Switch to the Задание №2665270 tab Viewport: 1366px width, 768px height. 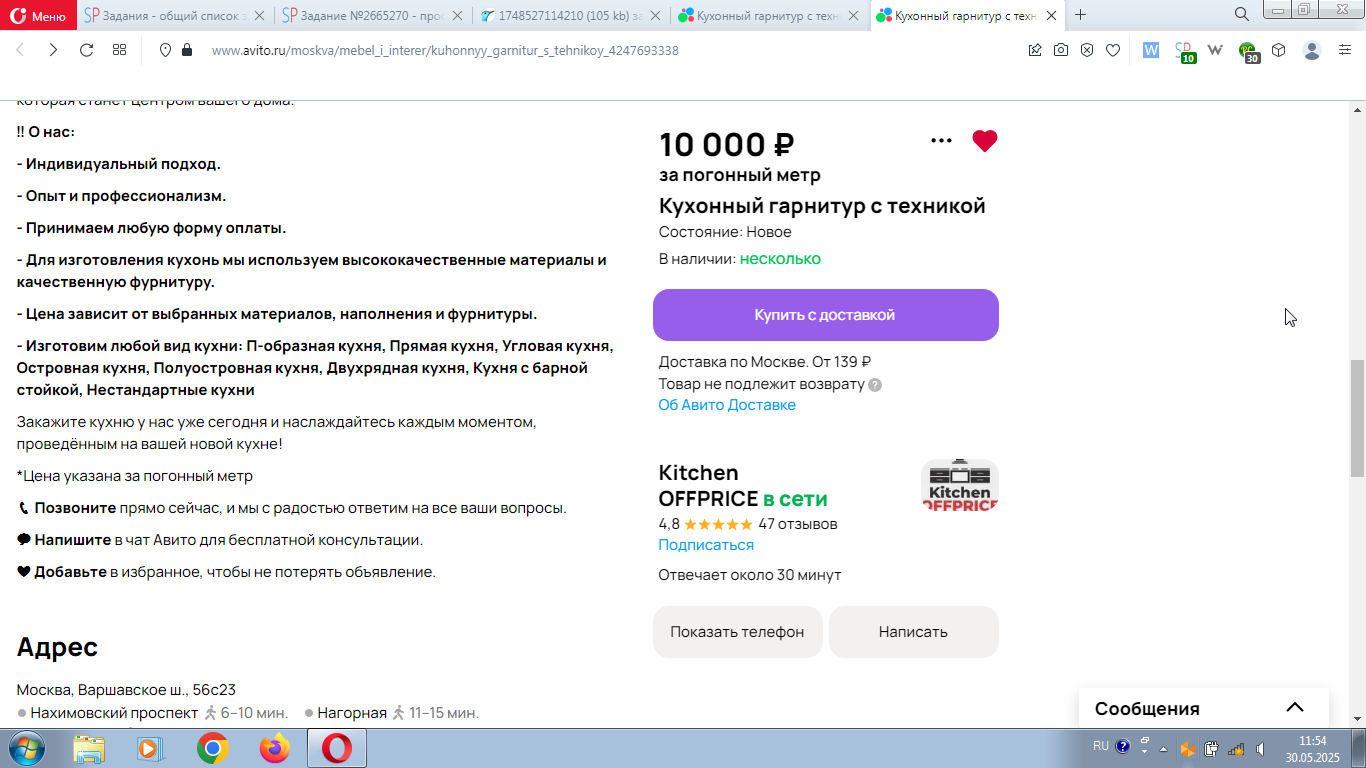coord(372,15)
